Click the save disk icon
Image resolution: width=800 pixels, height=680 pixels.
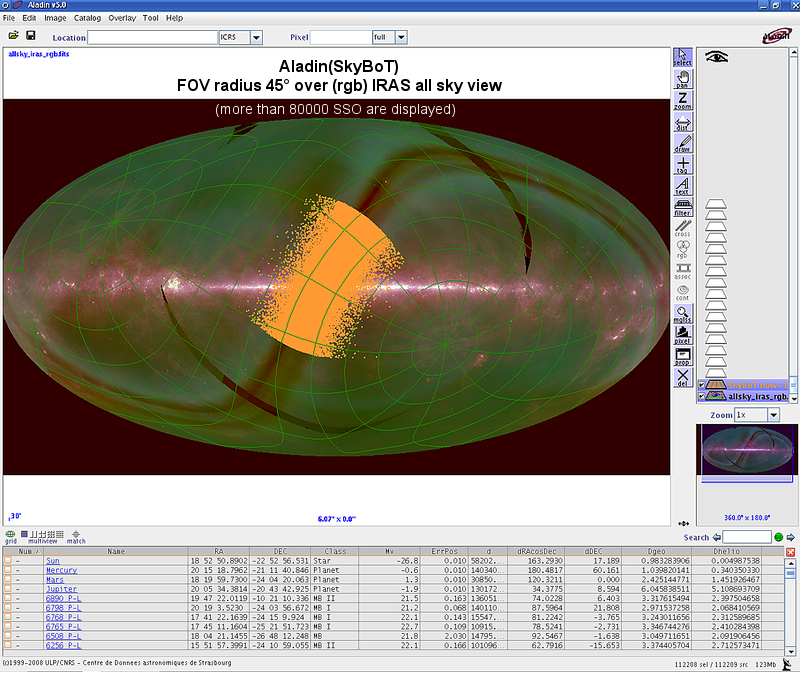(x=31, y=36)
